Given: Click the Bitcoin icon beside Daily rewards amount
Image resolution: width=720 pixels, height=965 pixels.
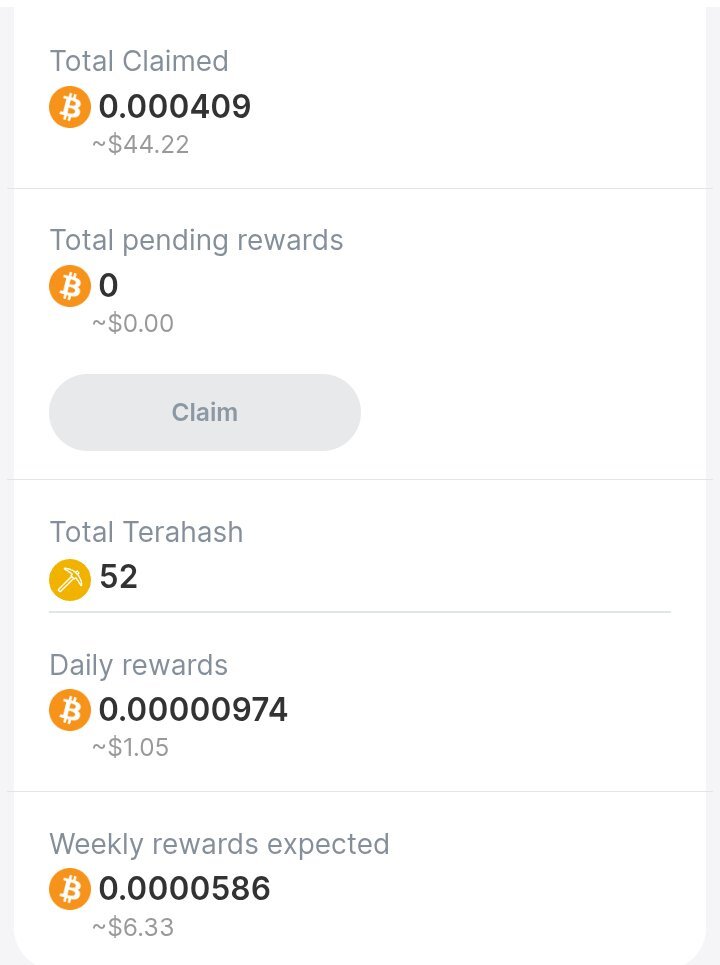Looking at the screenshot, I should pos(70,710).
